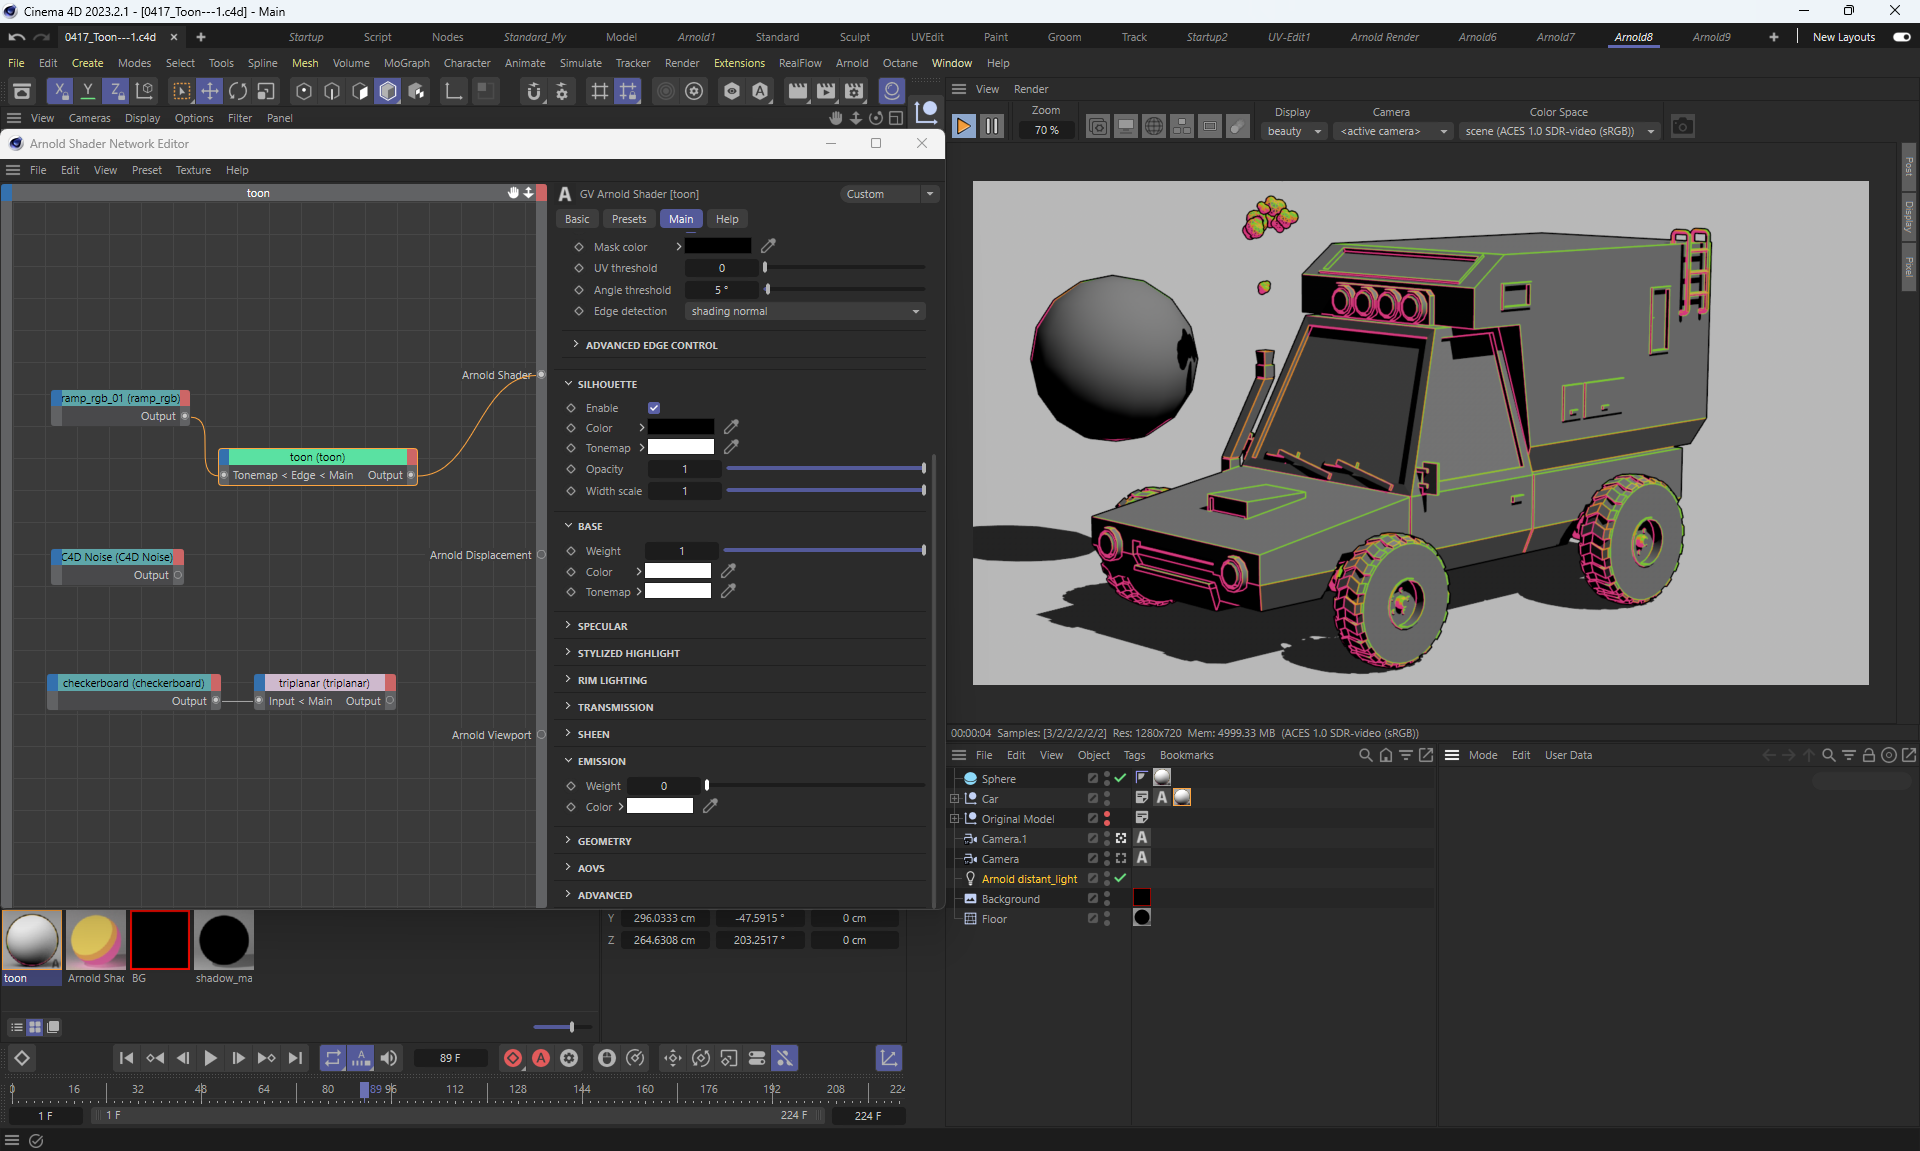
Task: Open the Display beauty dropdown
Action: [1293, 131]
